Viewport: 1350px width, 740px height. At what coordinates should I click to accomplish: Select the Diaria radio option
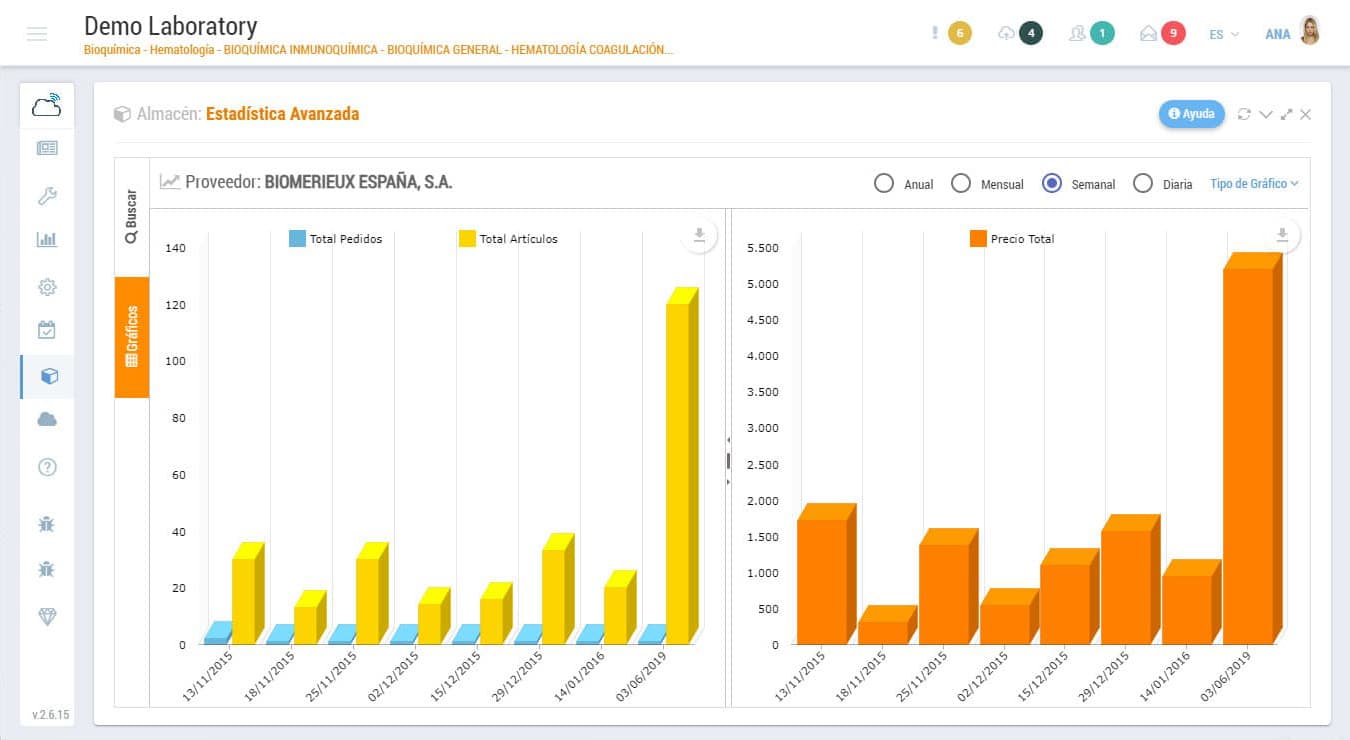coord(1143,183)
